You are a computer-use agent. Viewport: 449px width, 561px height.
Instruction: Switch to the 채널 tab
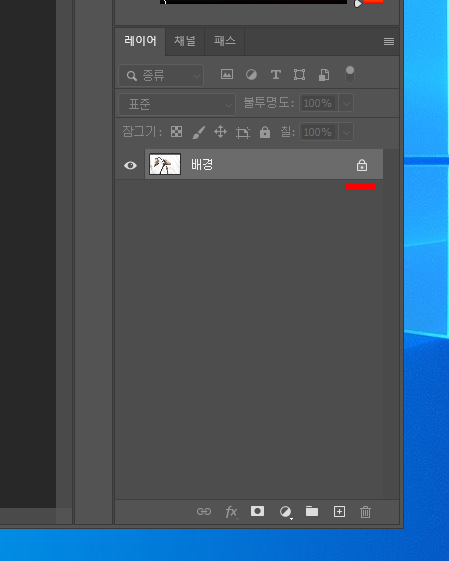tap(185, 41)
